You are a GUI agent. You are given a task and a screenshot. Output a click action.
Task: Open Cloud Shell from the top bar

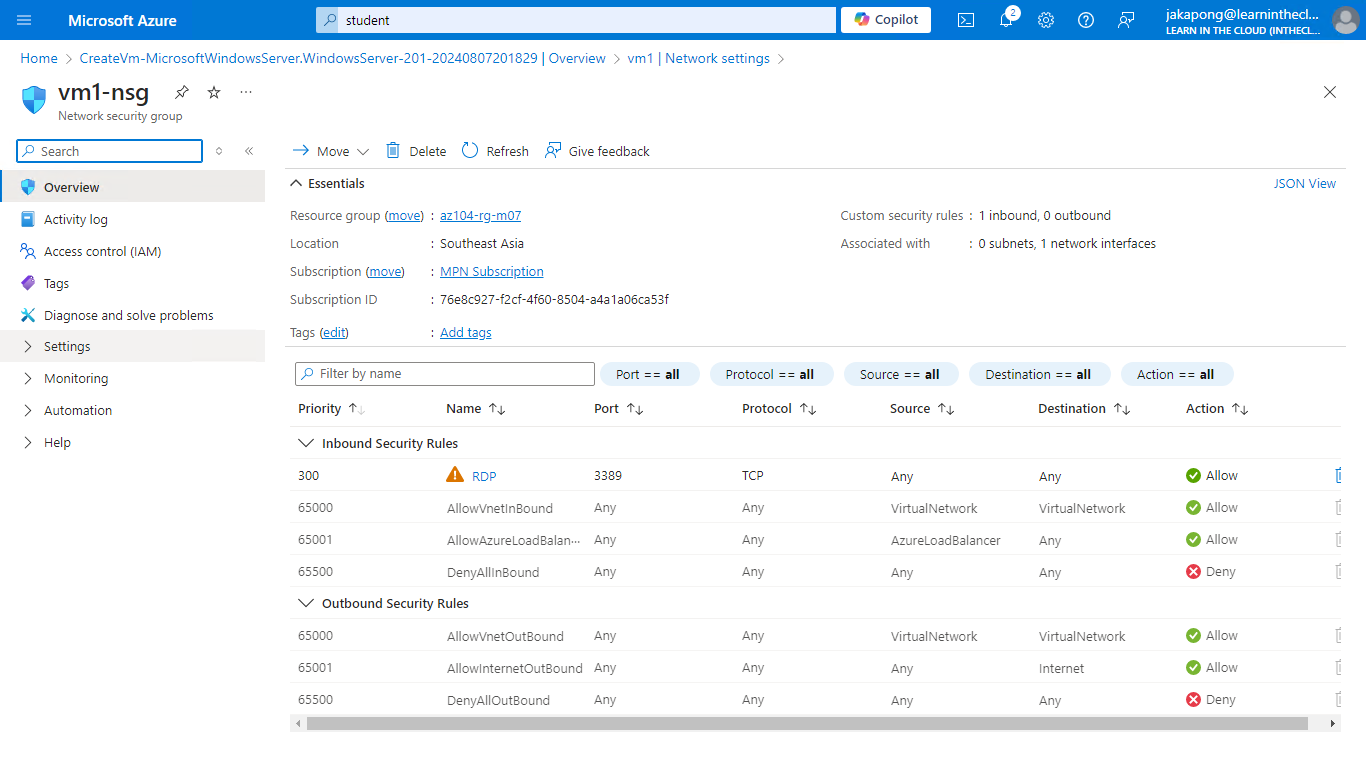[966, 20]
